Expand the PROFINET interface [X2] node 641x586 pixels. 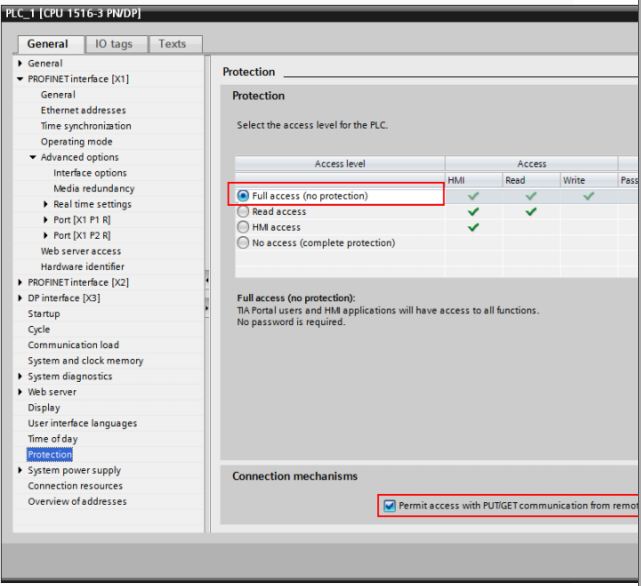click(x=20, y=282)
